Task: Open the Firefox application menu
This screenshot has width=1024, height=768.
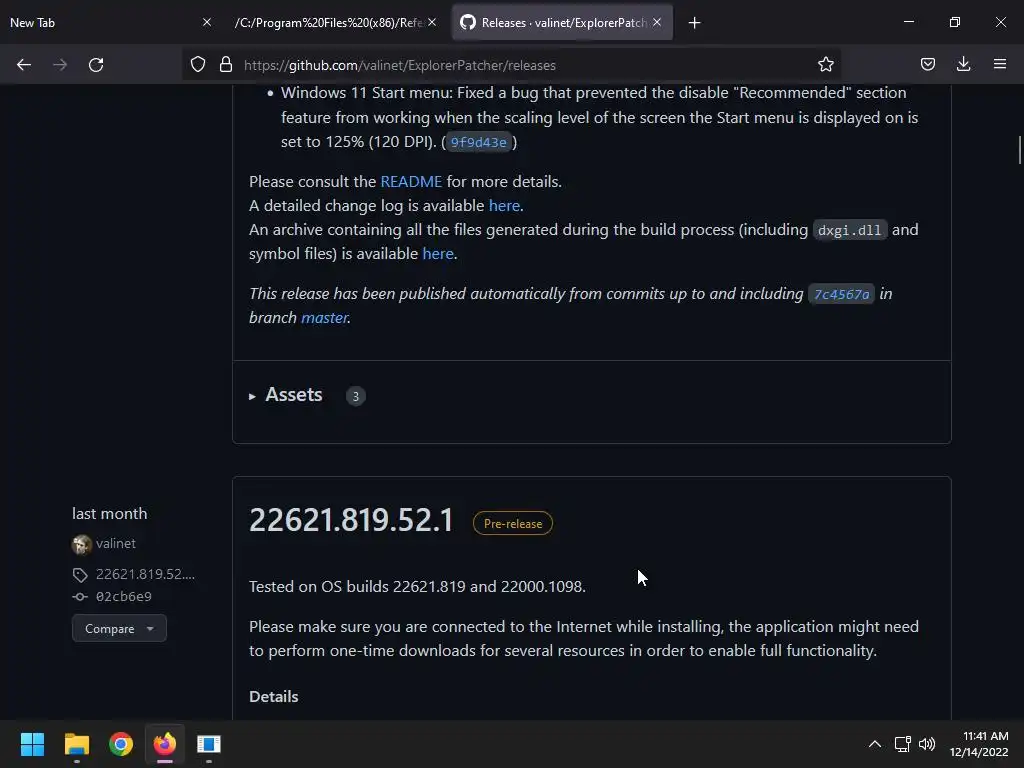Action: point(1000,65)
